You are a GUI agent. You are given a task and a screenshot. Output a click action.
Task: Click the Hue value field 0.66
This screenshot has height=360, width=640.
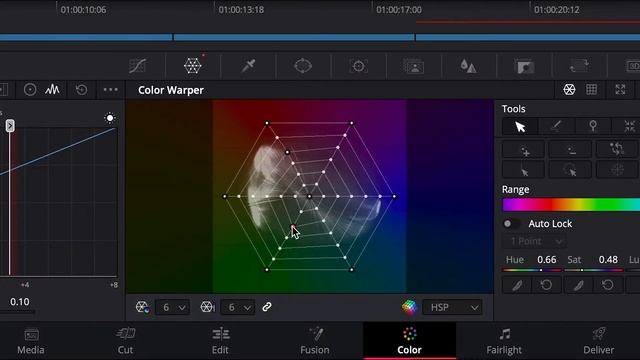pos(547,260)
